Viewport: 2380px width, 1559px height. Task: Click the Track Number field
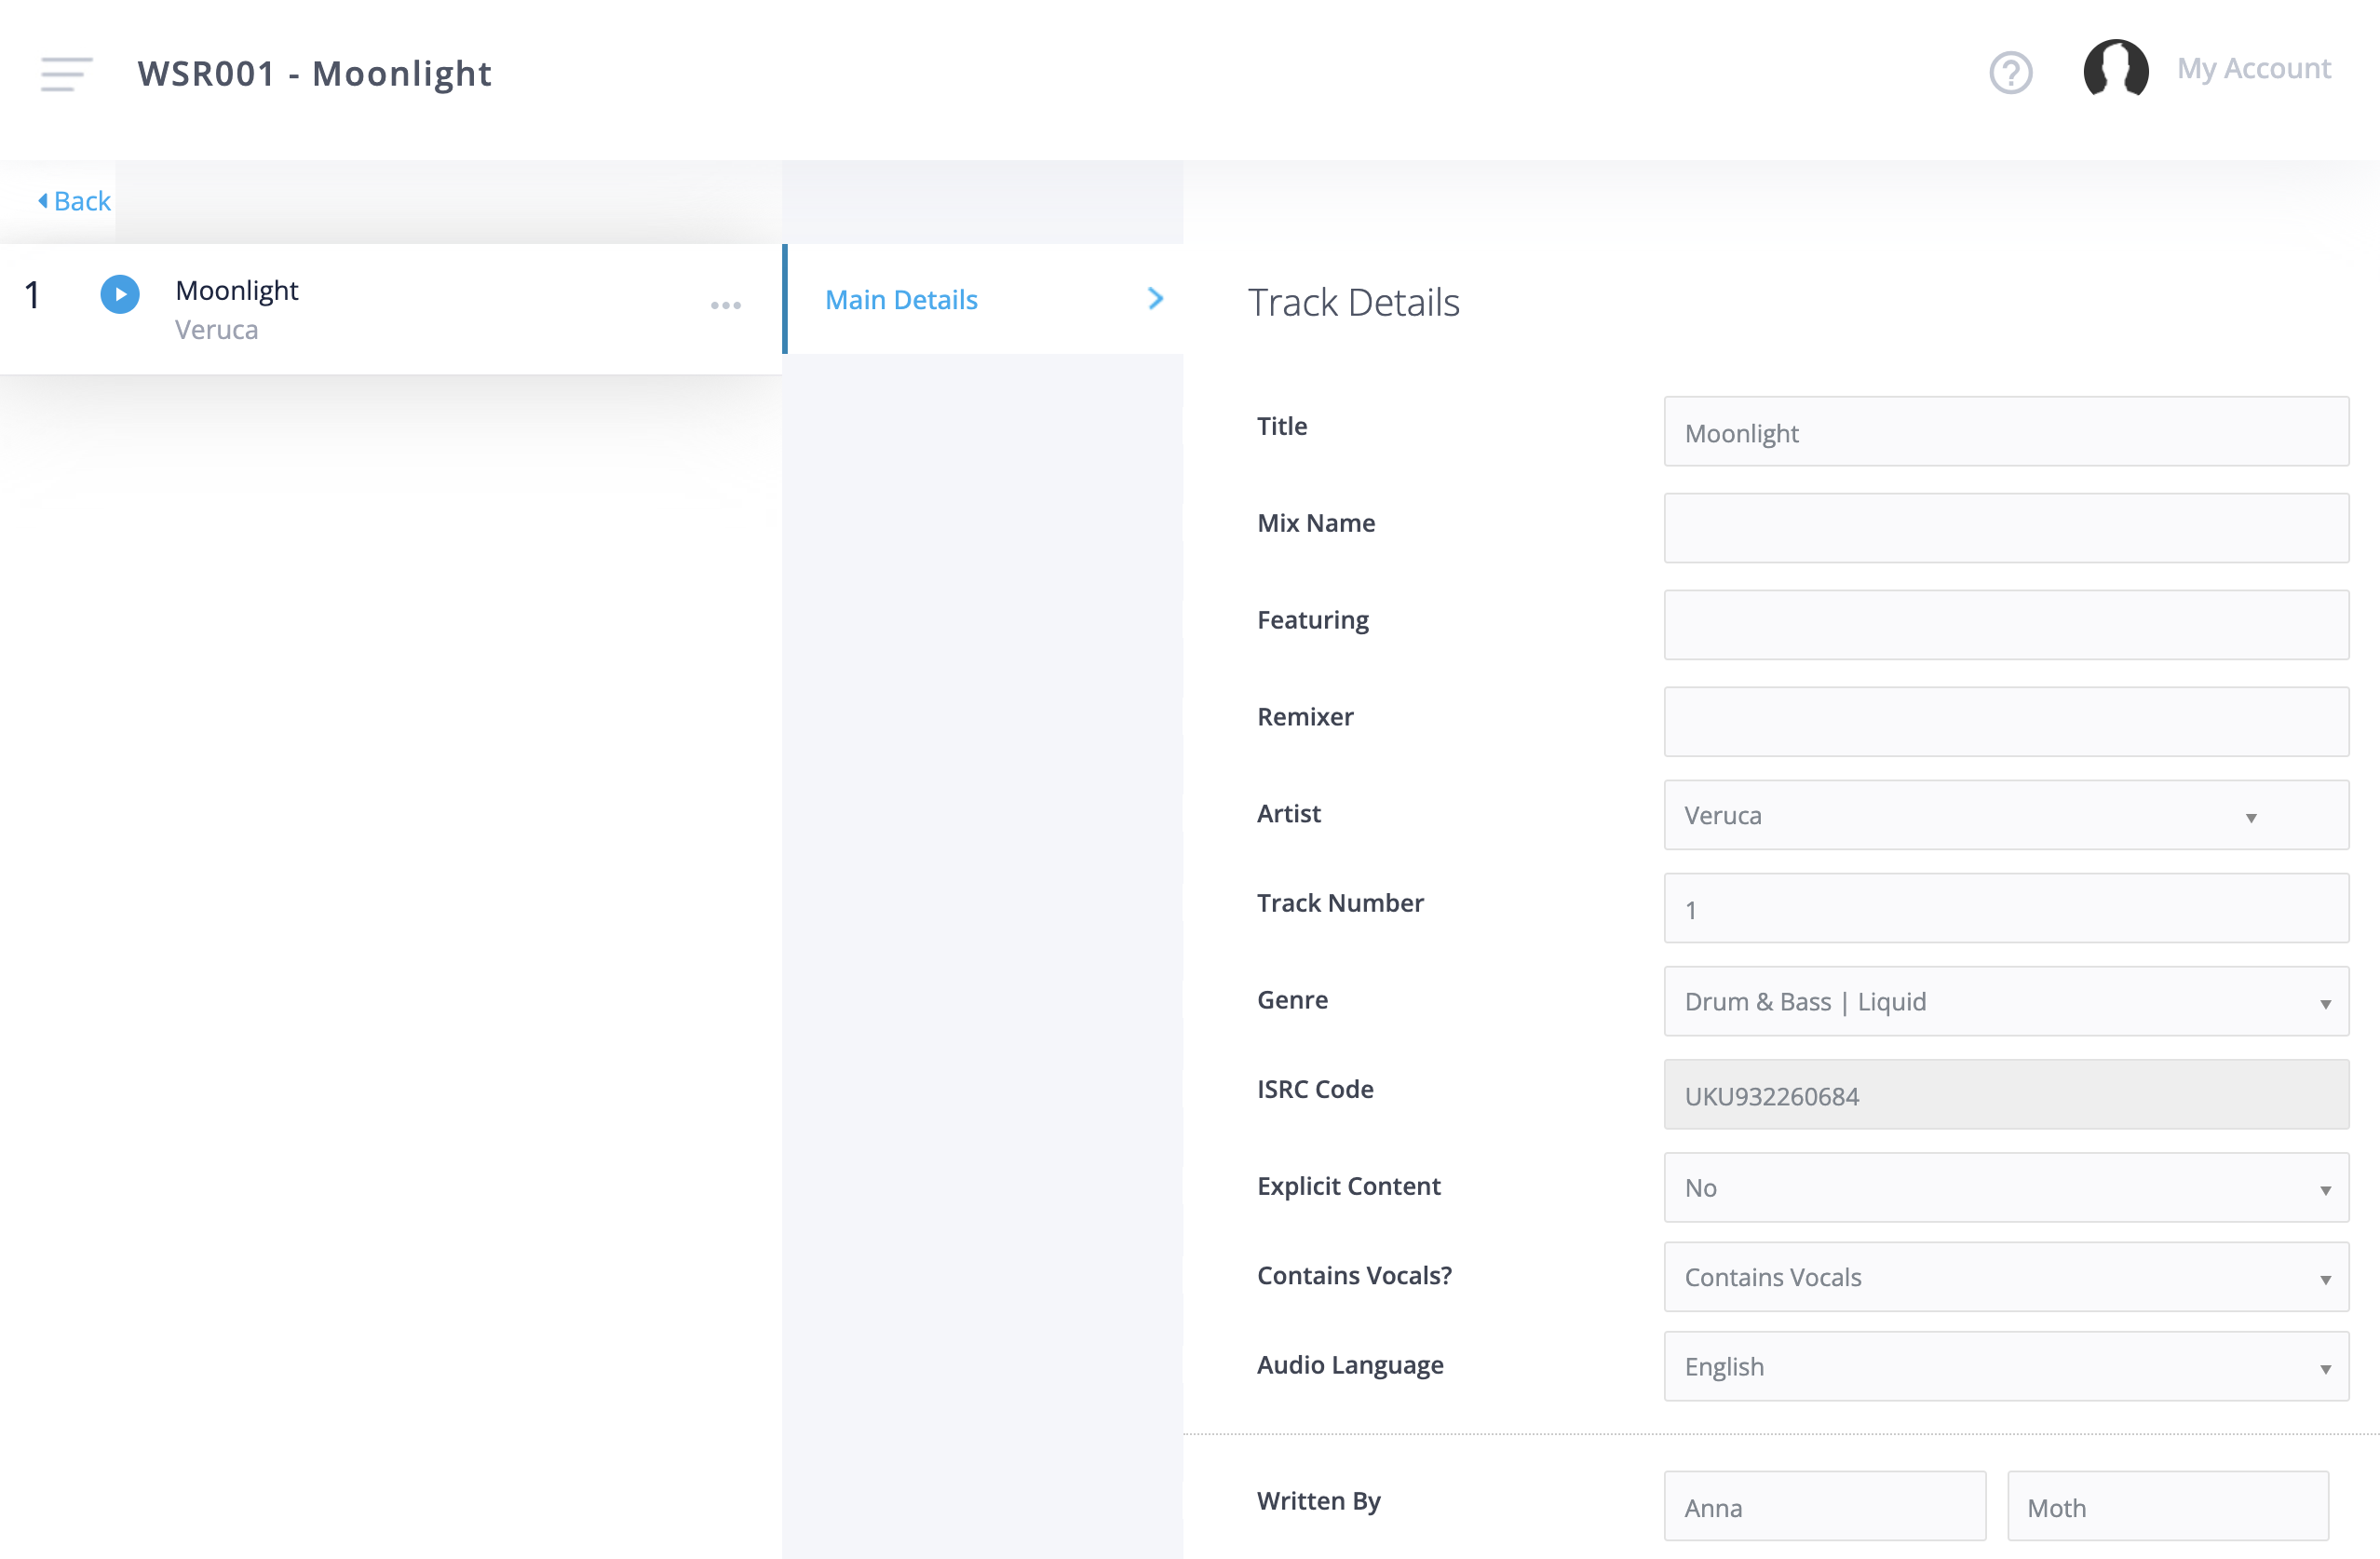pos(2006,908)
